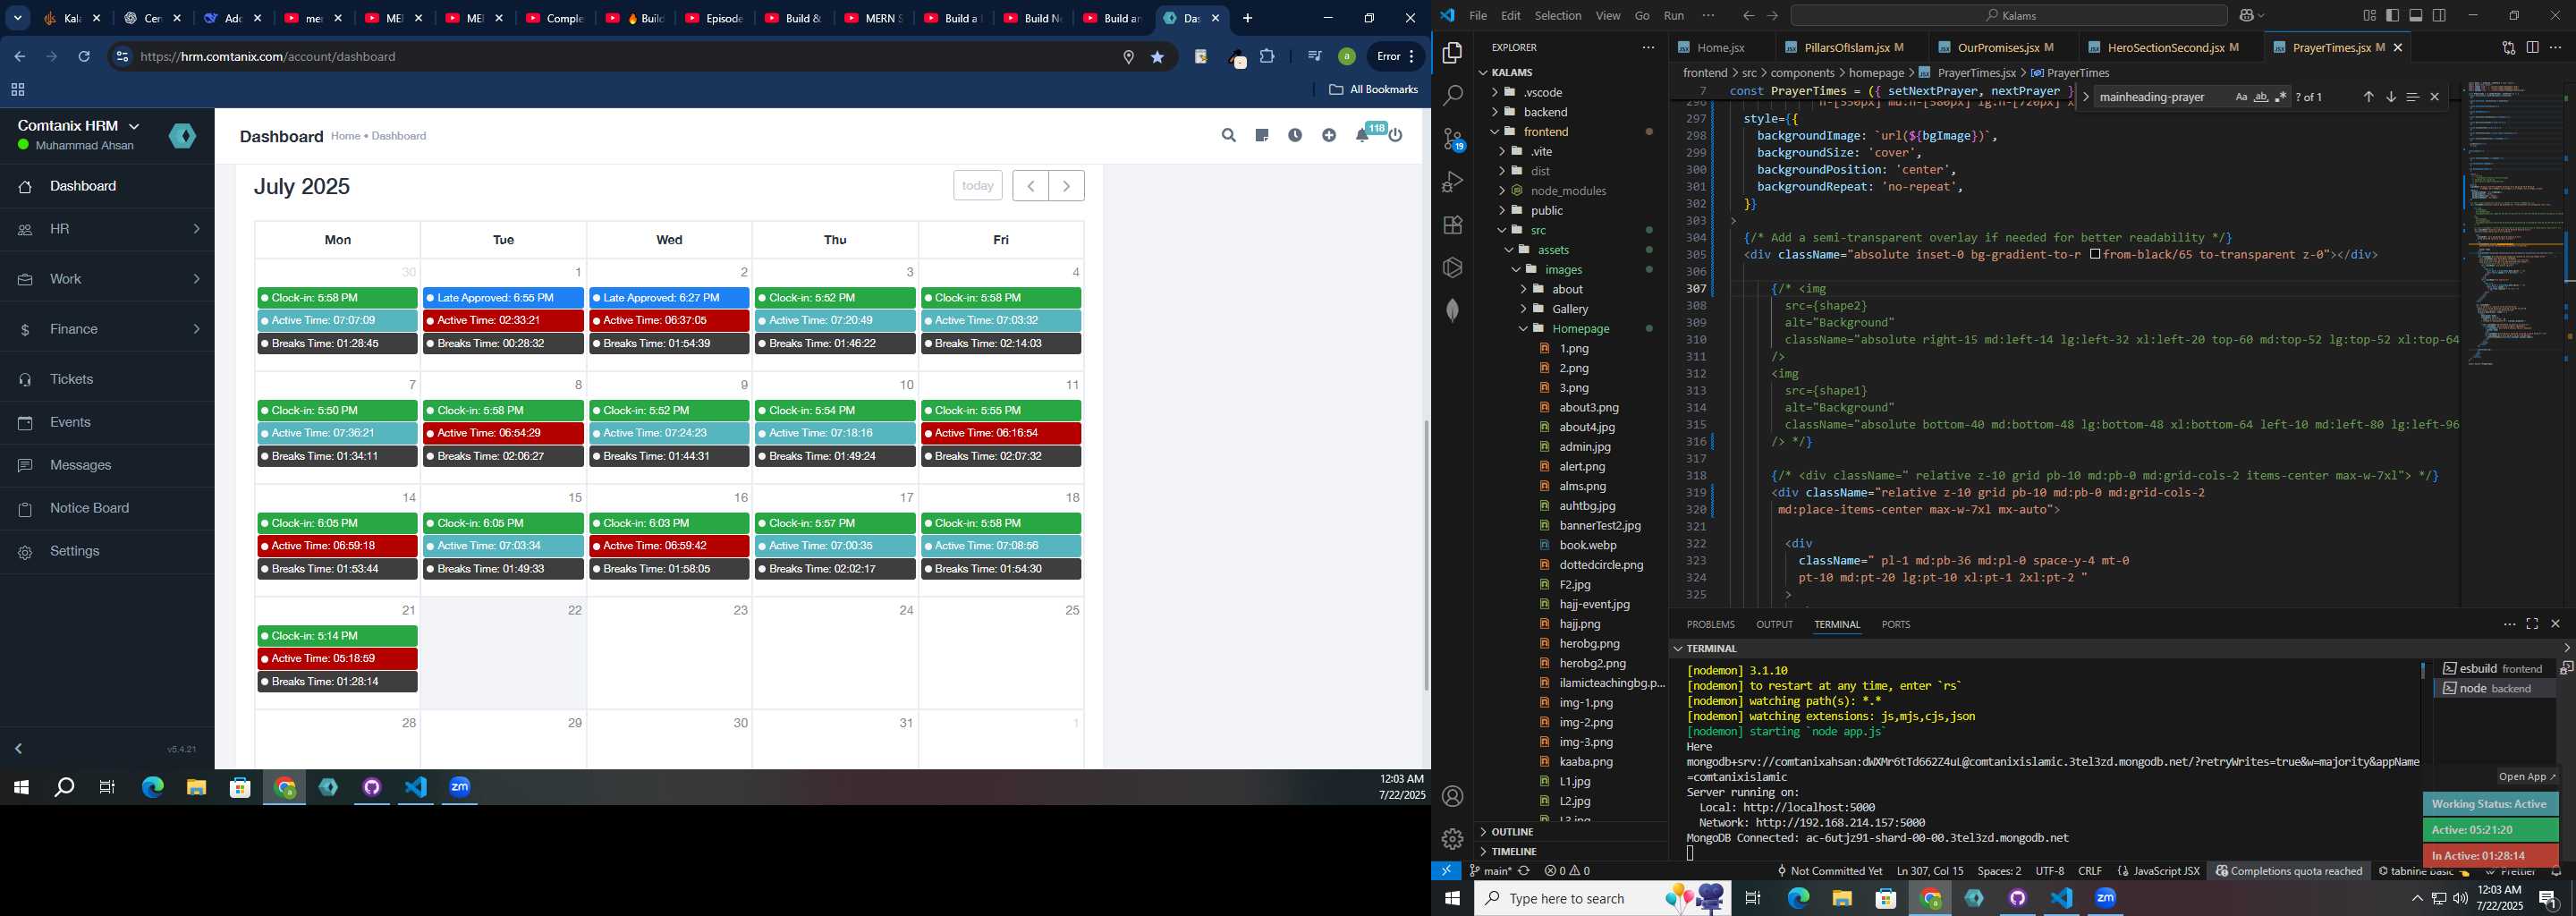Click GitHub Desktop icon in right taskbar
Image resolution: width=2576 pixels, height=916 pixels.
click(2018, 899)
